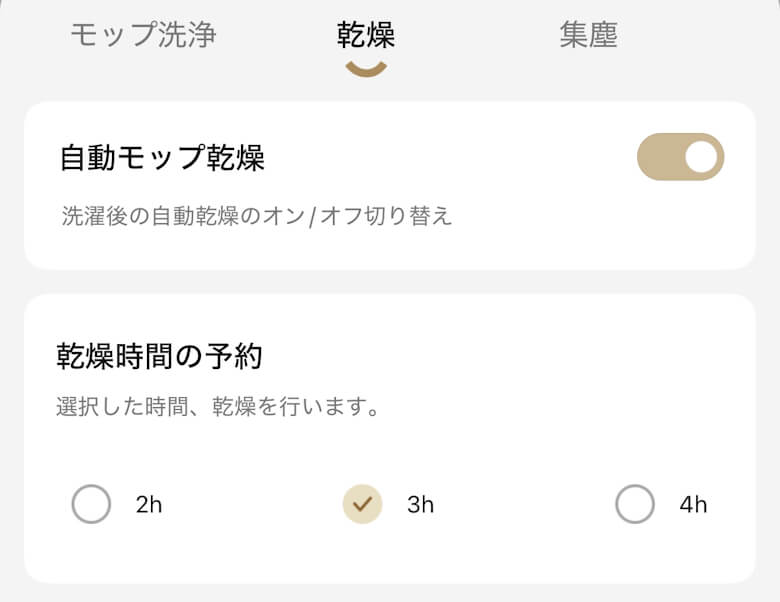Image resolution: width=780 pixels, height=602 pixels.
Task: Click the 選択した時間、乾燥を行います。 description text
Action: coord(220,408)
